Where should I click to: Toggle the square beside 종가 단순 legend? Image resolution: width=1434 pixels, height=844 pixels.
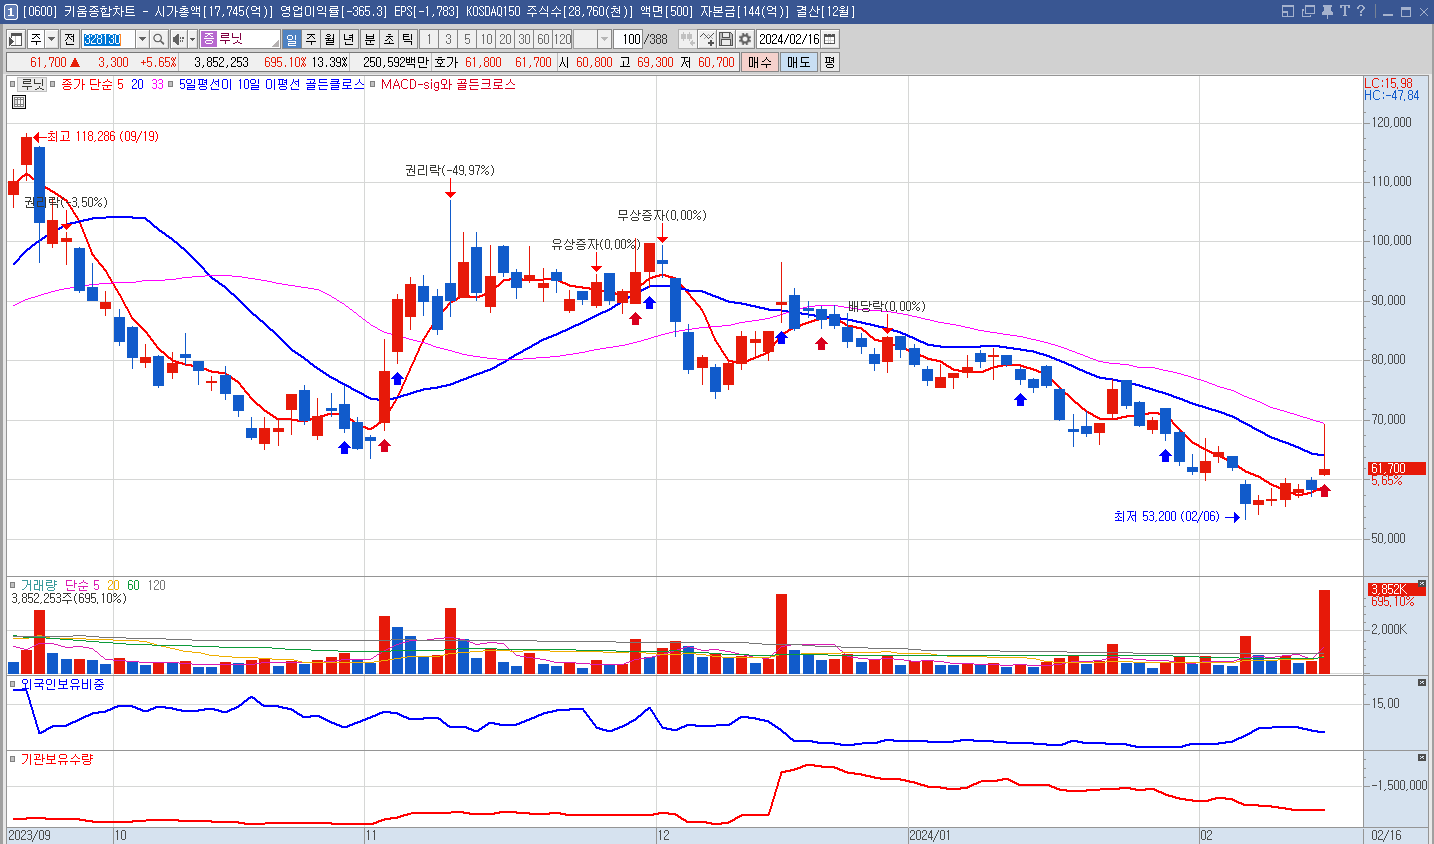(54, 85)
